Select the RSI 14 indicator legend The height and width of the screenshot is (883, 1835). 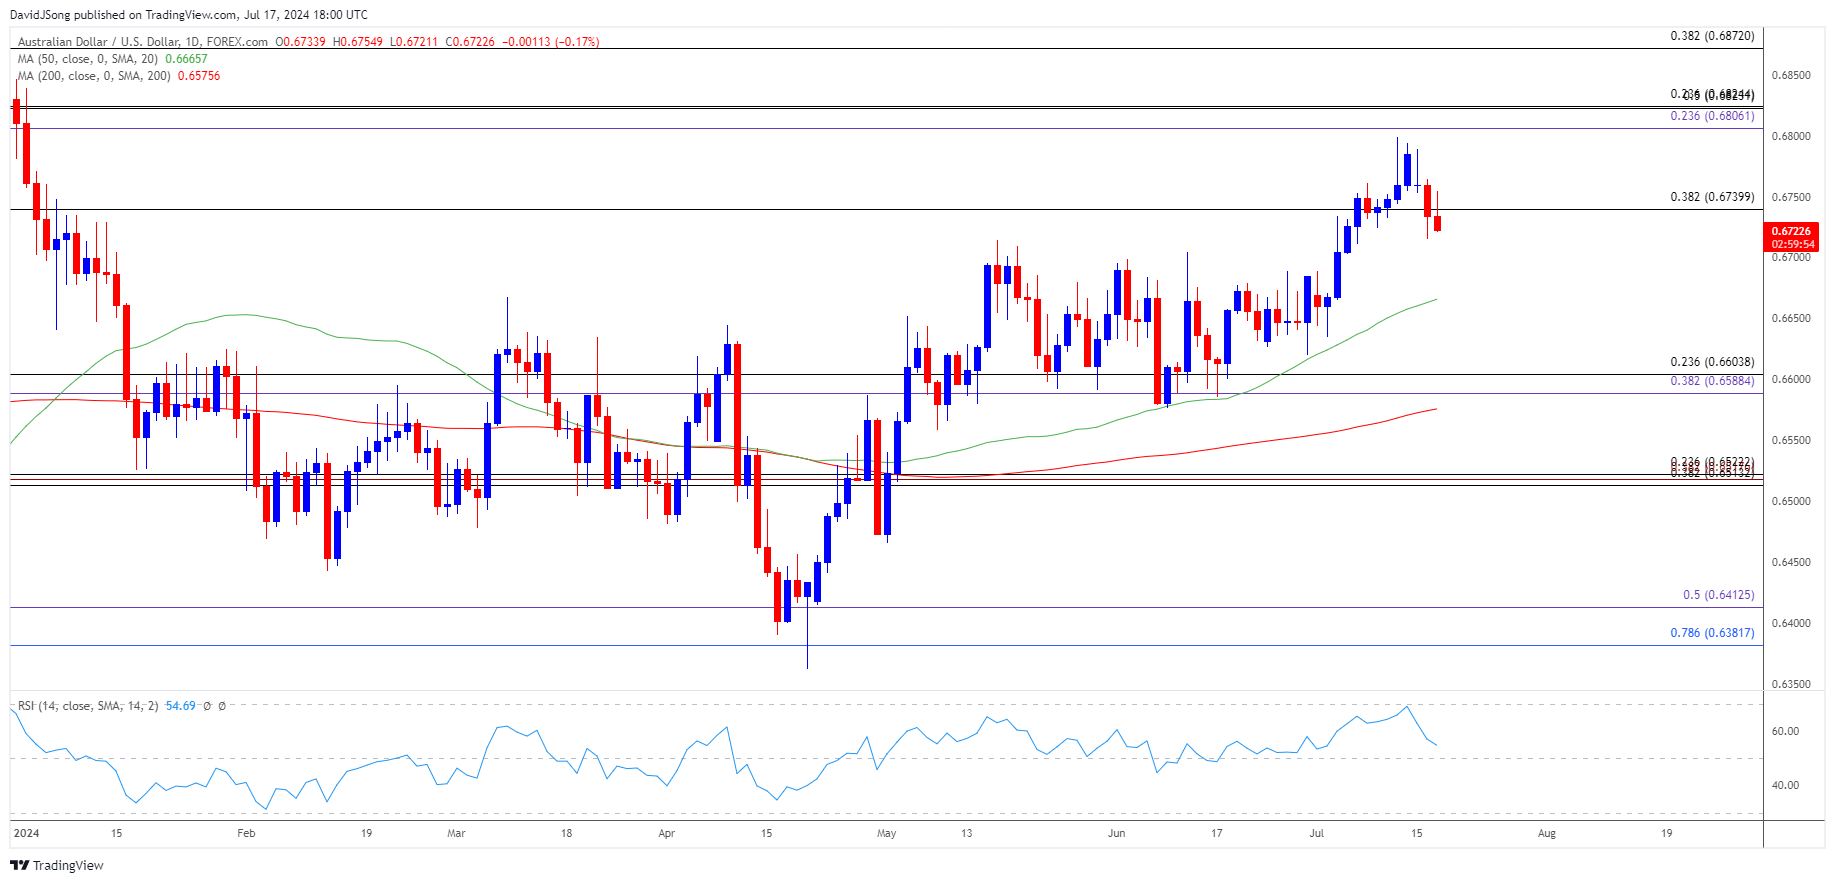88,706
